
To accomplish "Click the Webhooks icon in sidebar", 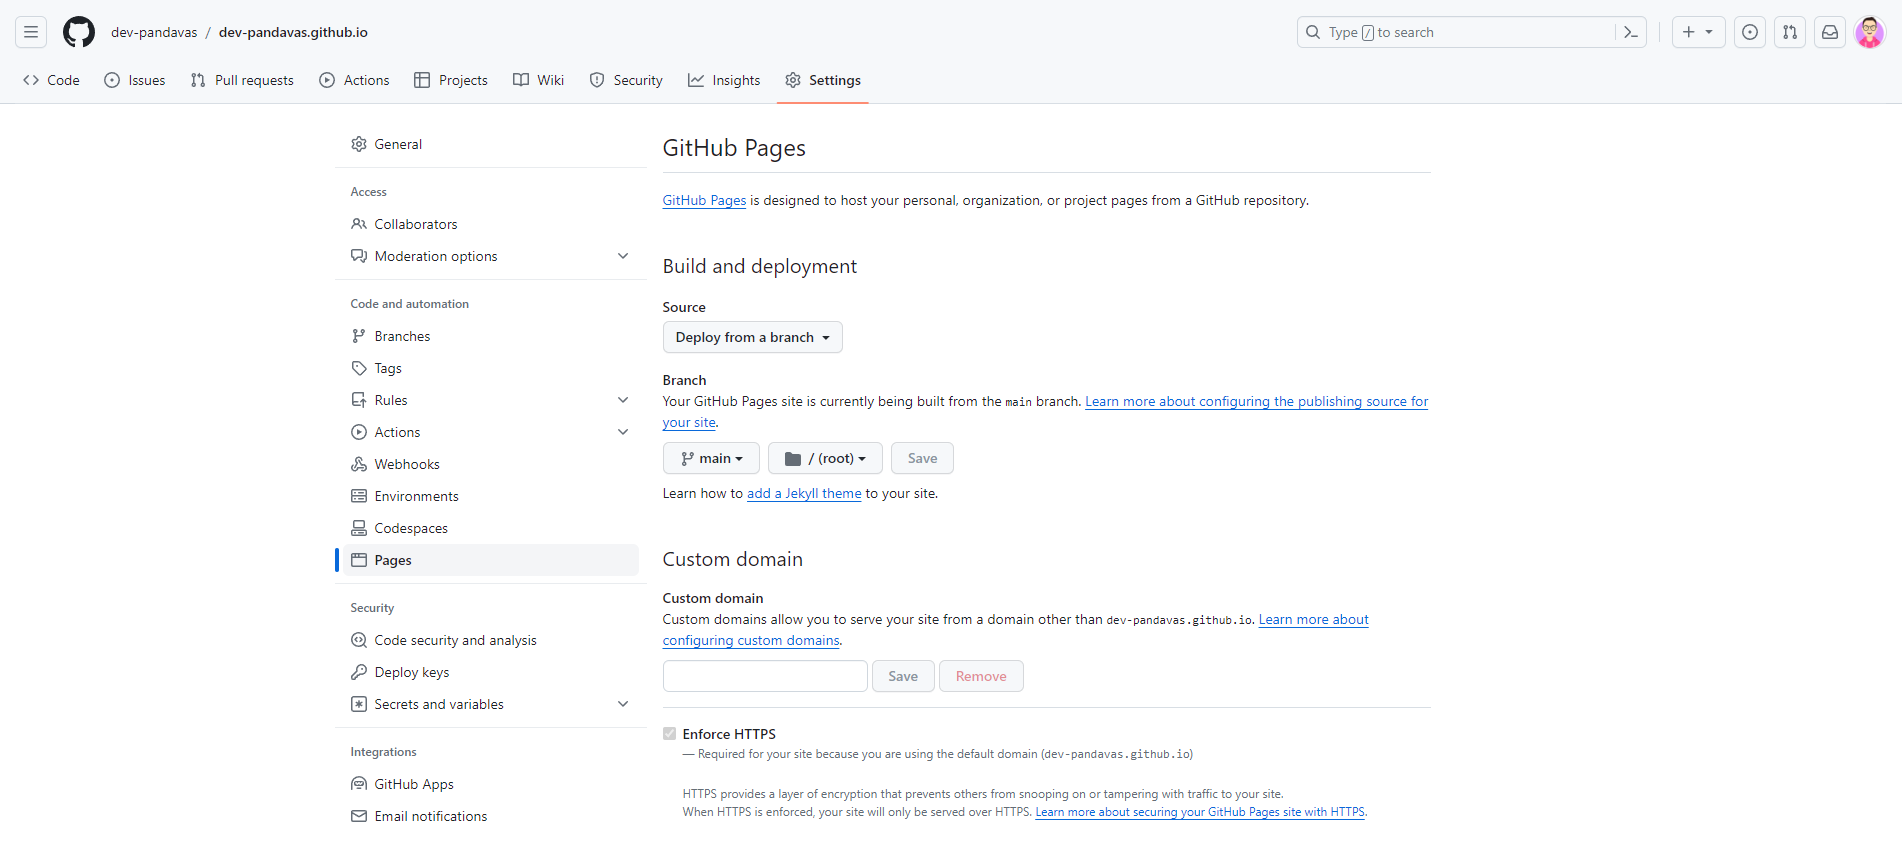I will (x=359, y=464).
